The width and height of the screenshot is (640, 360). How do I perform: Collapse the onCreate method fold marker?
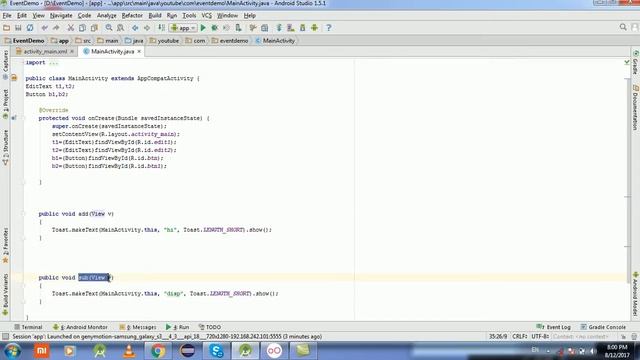pos(23,118)
